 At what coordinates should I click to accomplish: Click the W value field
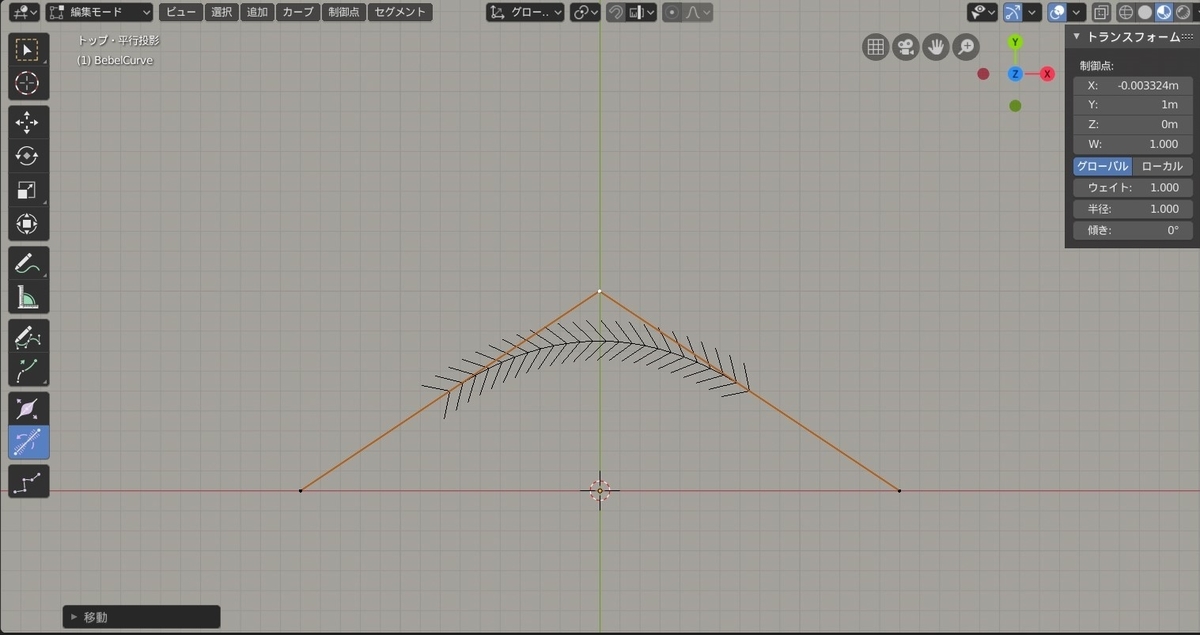click(x=1132, y=144)
